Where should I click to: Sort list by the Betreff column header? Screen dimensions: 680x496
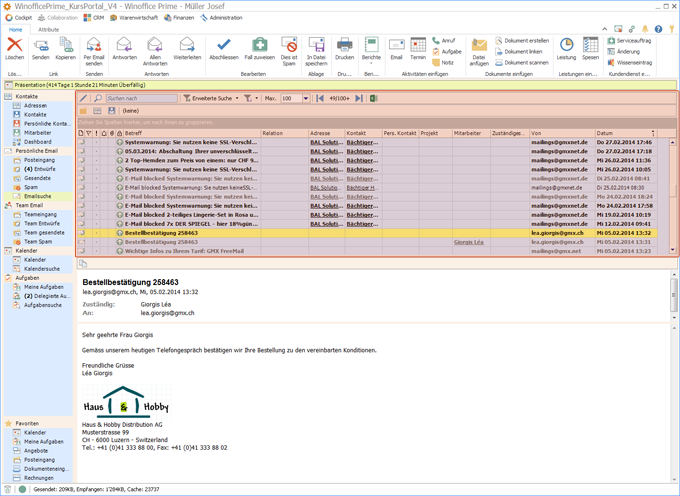pos(192,133)
